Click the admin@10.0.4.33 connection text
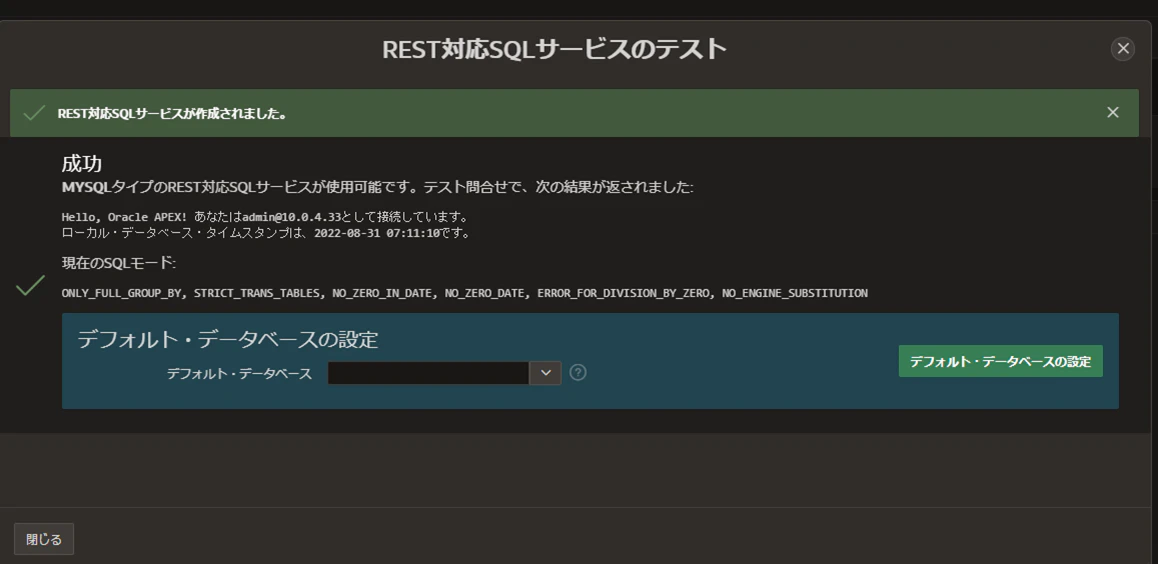The width and height of the screenshot is (1158, 564). (291, 217)
